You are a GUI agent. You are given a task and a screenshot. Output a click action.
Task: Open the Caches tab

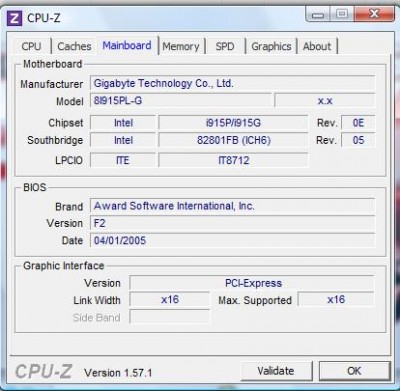pyautogui.click(x=74, y=46)
